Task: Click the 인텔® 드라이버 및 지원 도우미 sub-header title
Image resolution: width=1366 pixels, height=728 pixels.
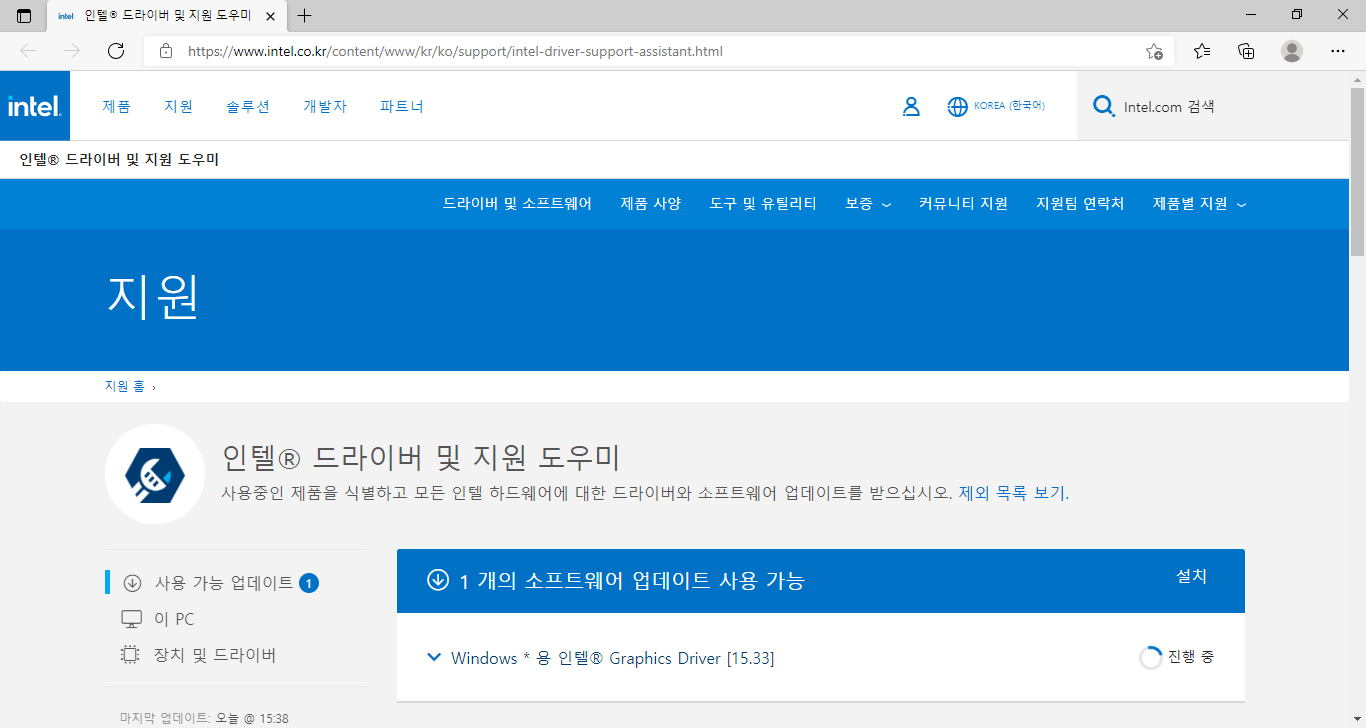Action: pos(119,160)
